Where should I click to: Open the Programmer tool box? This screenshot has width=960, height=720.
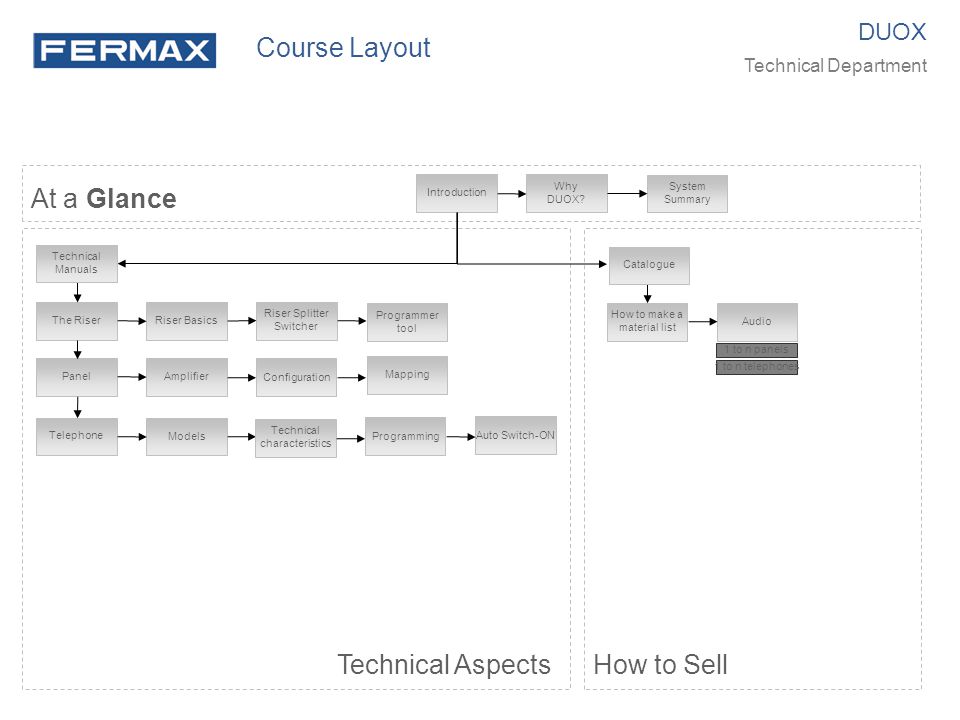(407, 322)
